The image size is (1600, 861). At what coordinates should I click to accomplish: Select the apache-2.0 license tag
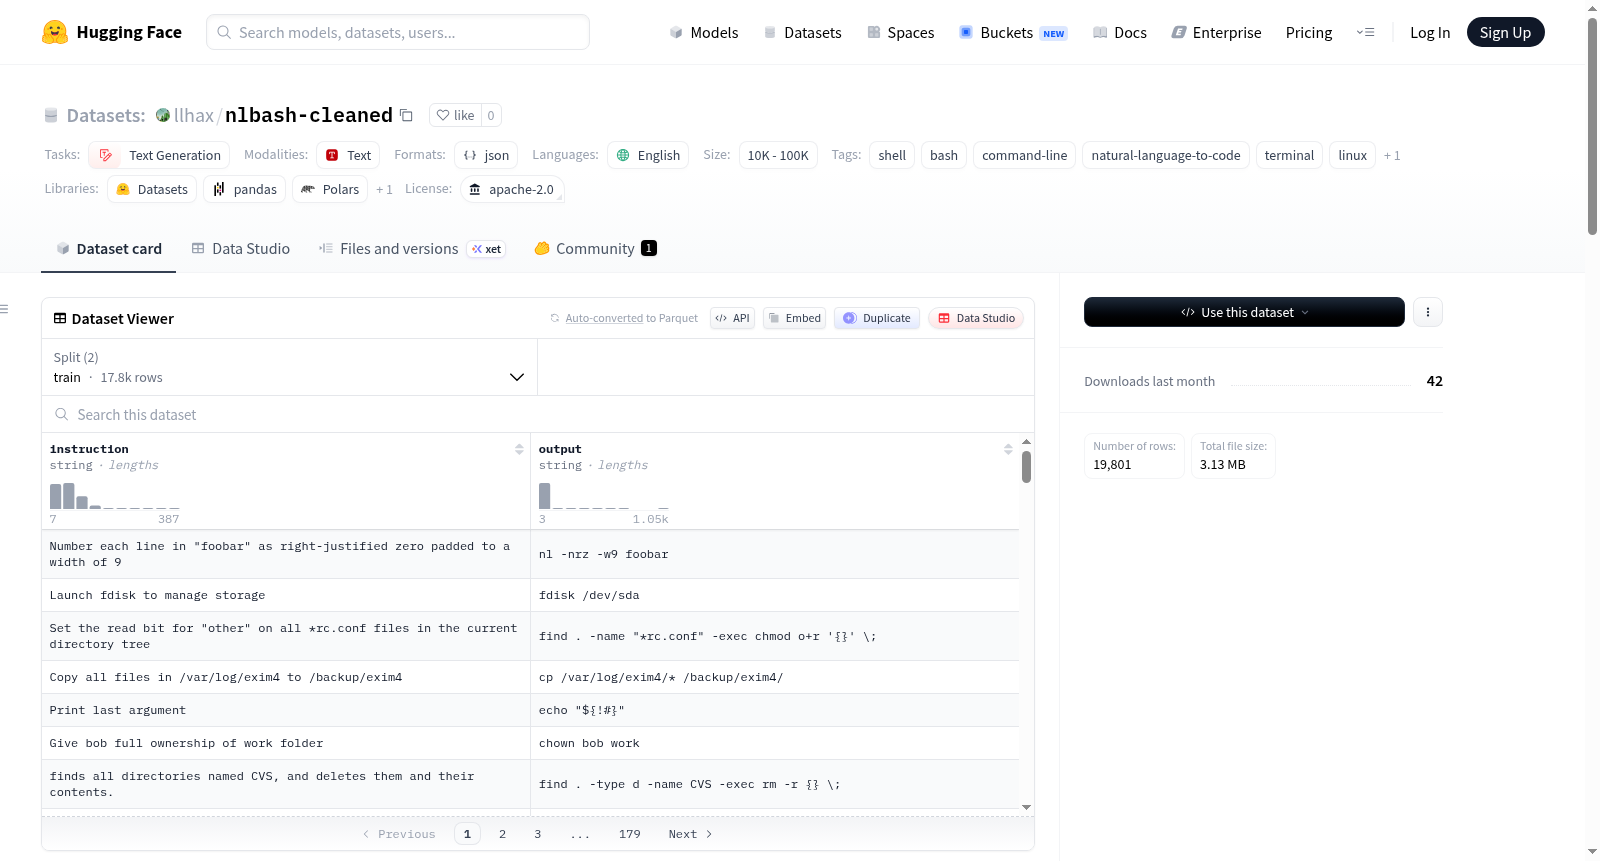coord(512,189)
